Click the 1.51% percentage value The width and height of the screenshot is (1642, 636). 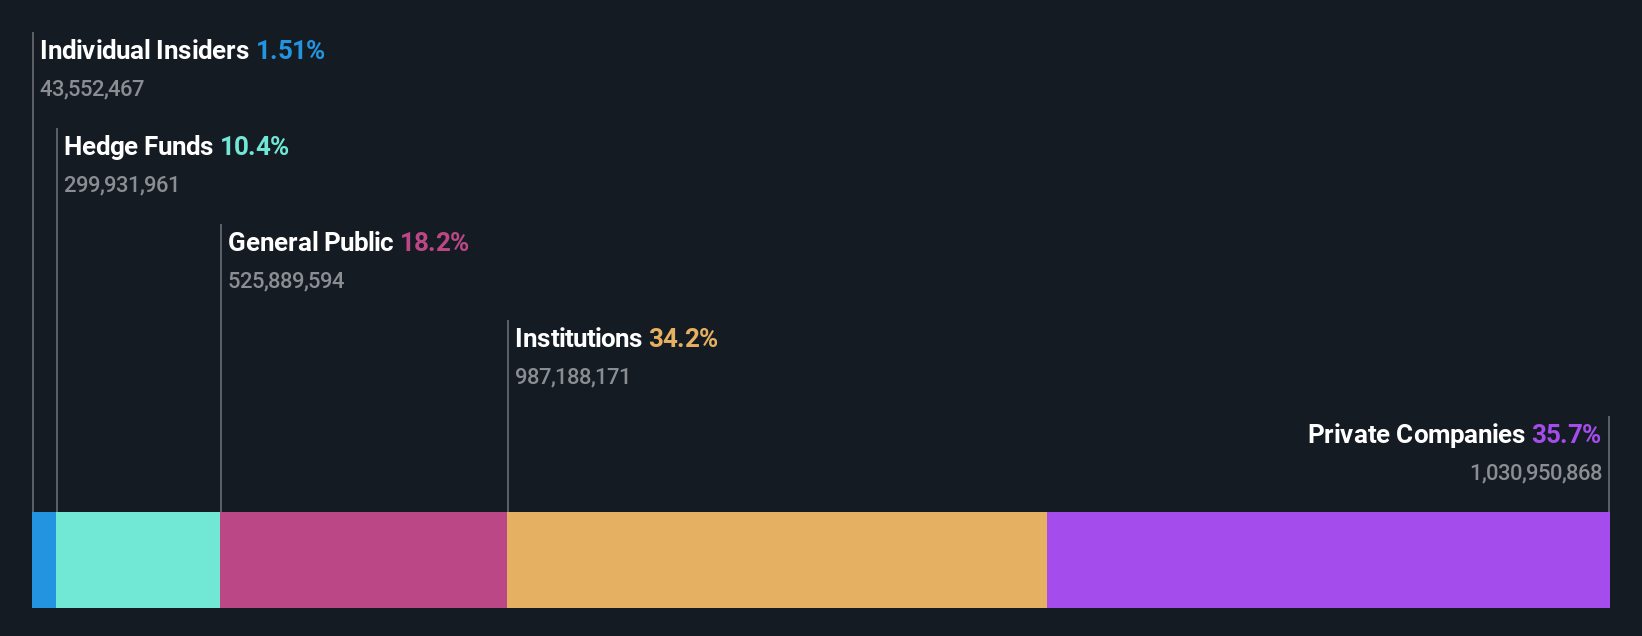[x=290, y=50]
